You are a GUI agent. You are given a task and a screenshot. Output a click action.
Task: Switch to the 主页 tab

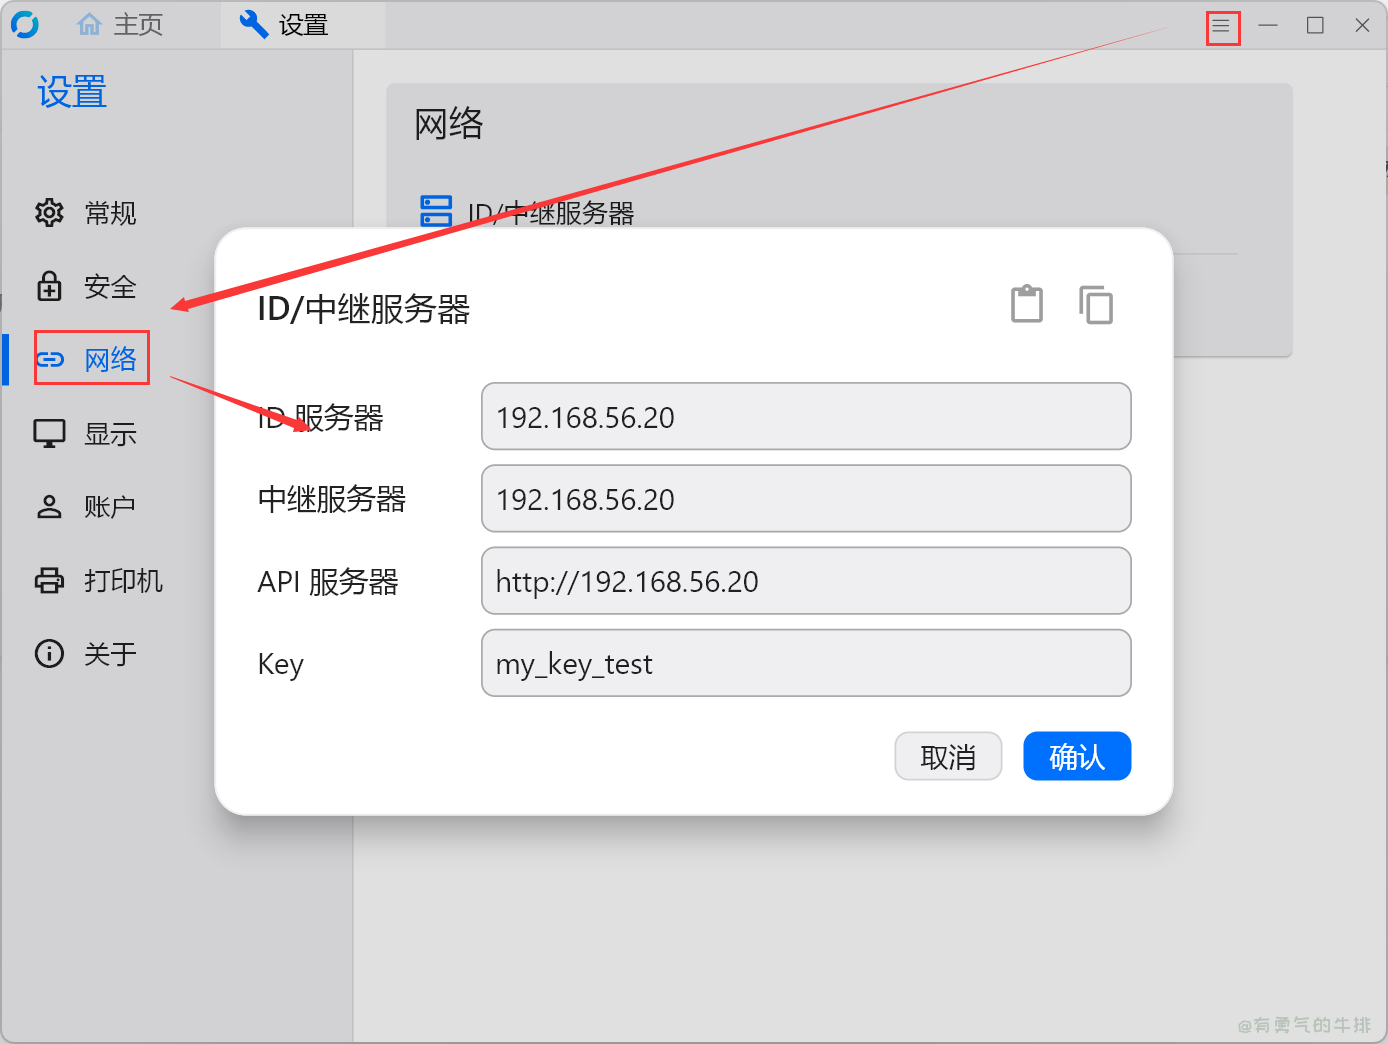pyautogui.click(x=120, y=24)
